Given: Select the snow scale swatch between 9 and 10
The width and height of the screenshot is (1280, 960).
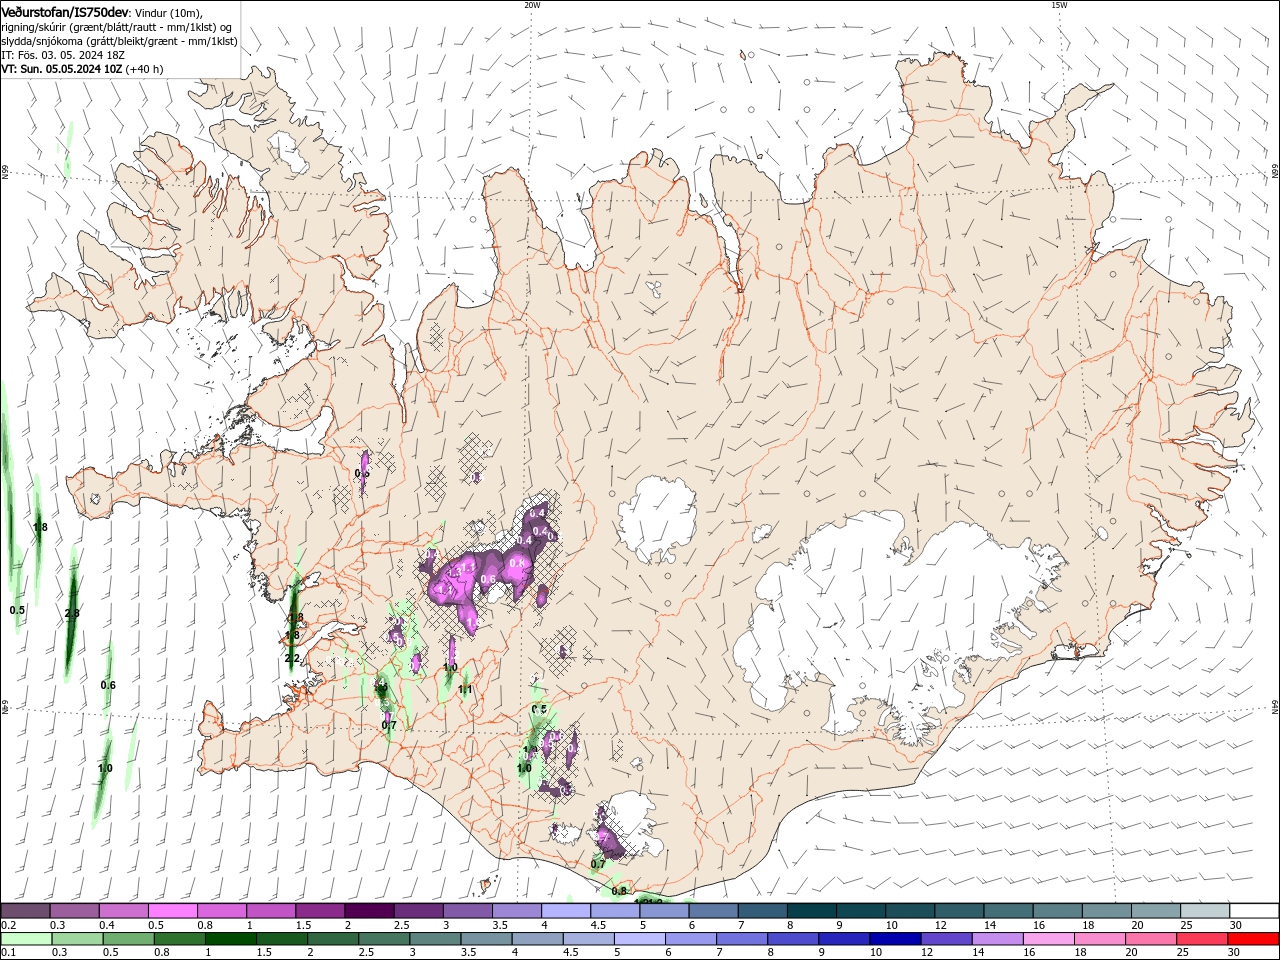Looking at the screenshot, I should [860, 911].
